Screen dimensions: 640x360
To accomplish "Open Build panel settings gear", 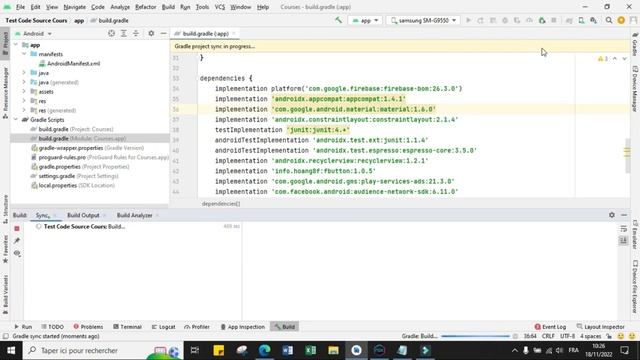I will coord(611,215).
